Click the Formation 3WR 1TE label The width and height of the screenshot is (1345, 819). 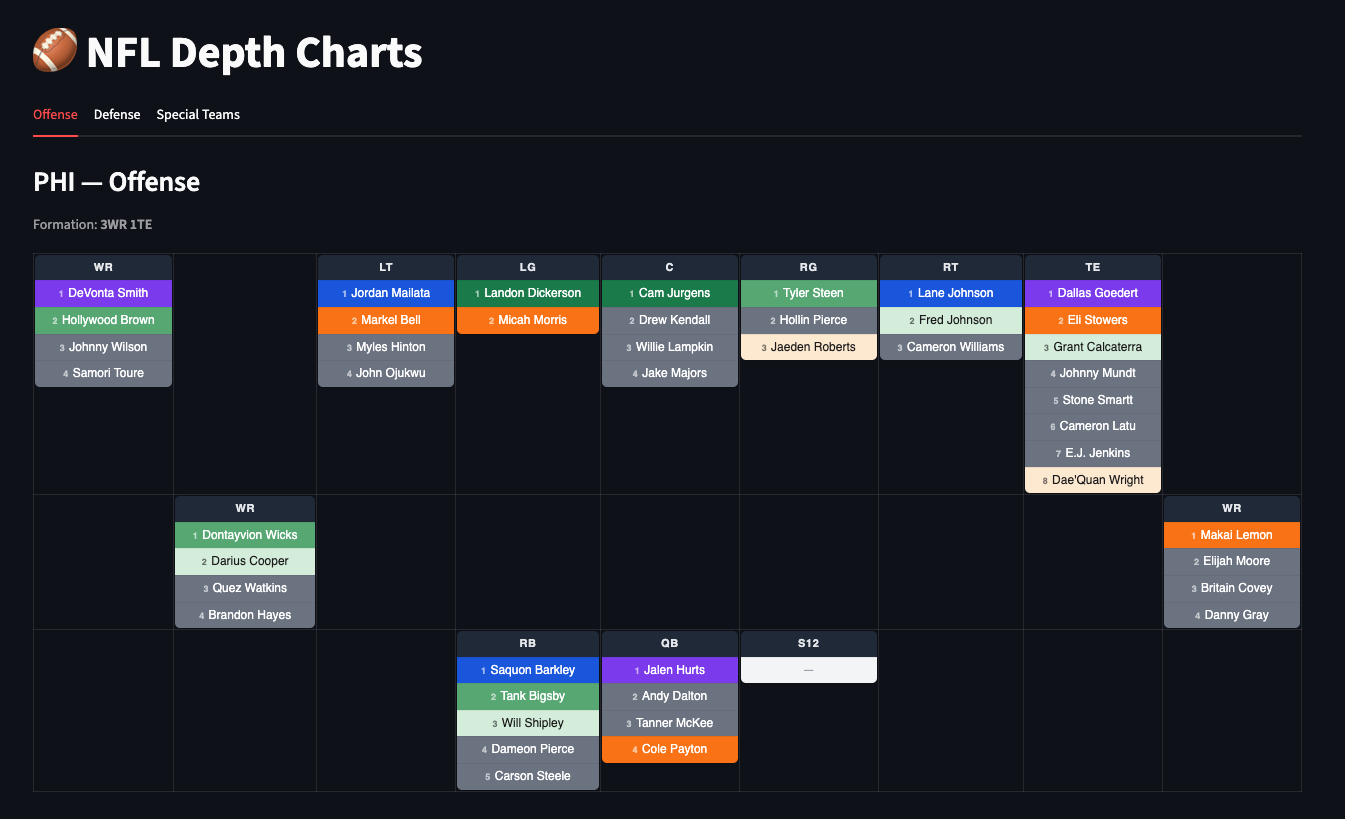(x=93, y=224)
